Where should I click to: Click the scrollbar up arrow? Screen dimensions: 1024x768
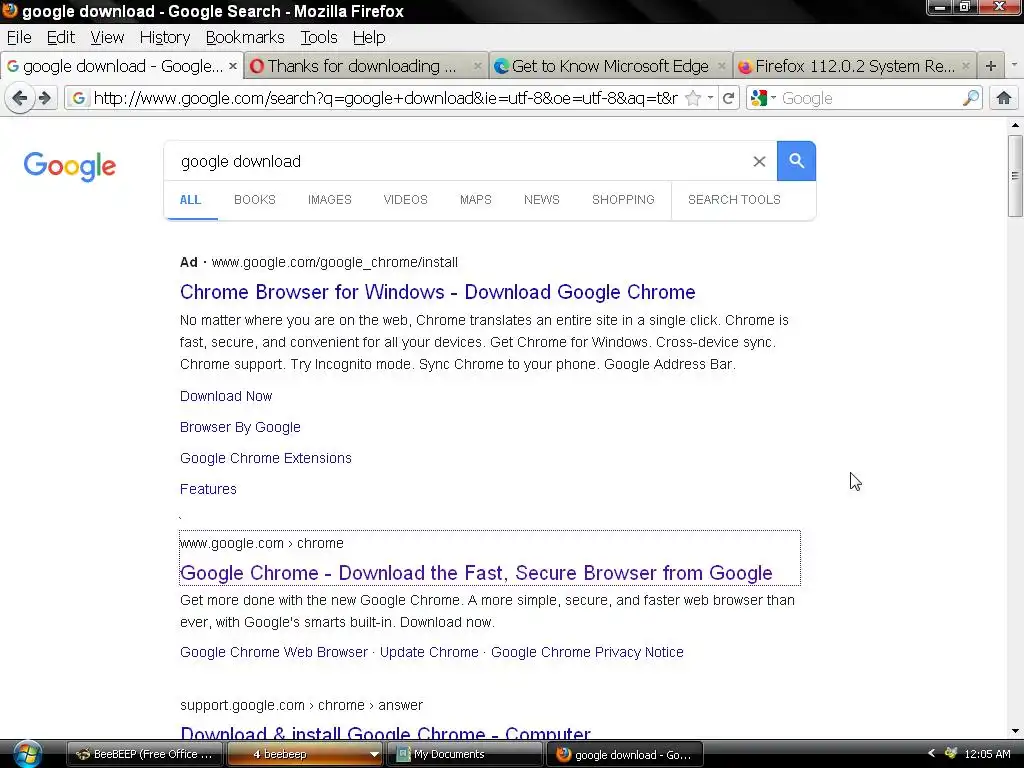pos(1014,125)
